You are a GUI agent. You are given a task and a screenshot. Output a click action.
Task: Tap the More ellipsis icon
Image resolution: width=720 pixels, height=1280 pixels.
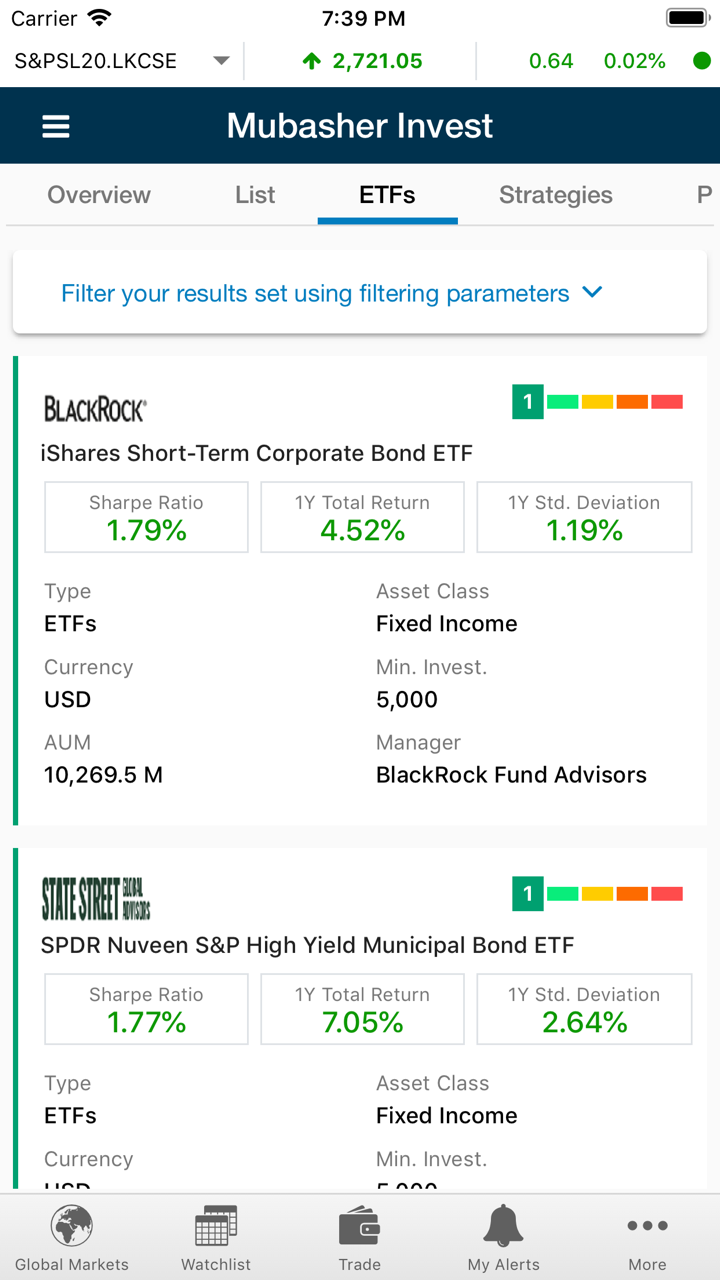647,1226
